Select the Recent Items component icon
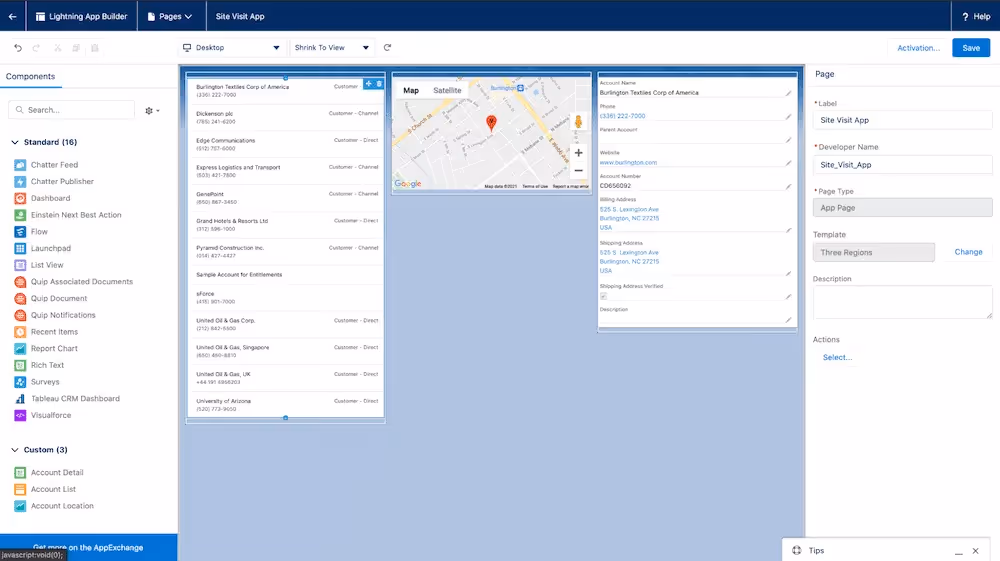The image size is (1000, 561). (20, 332)
